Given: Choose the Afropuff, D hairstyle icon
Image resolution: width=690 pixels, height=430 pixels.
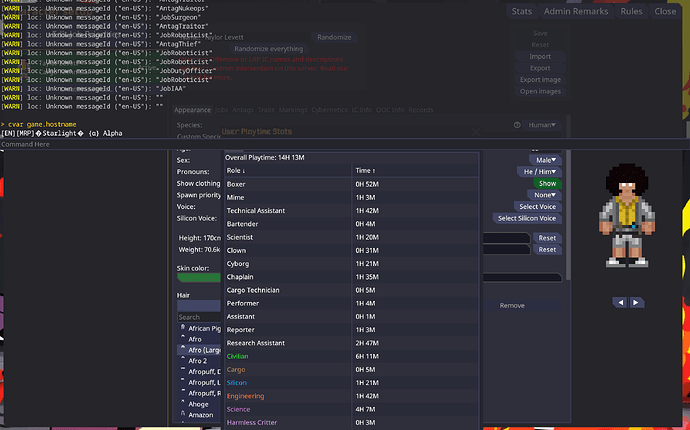Looking at the screenshot, I should pyautogui.click(x=183, y=371).
